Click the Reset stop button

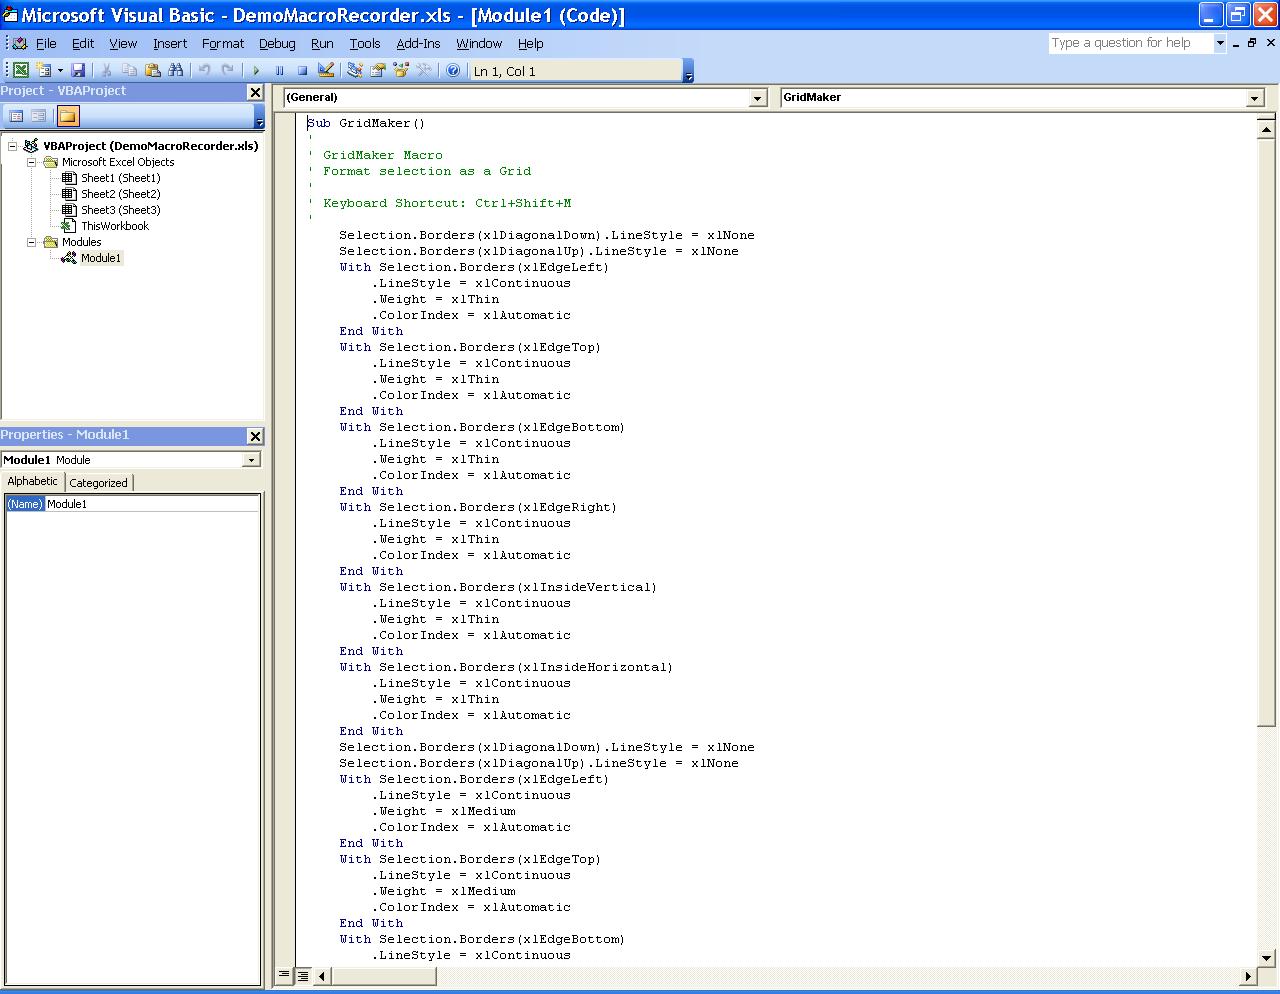[302, 70]
